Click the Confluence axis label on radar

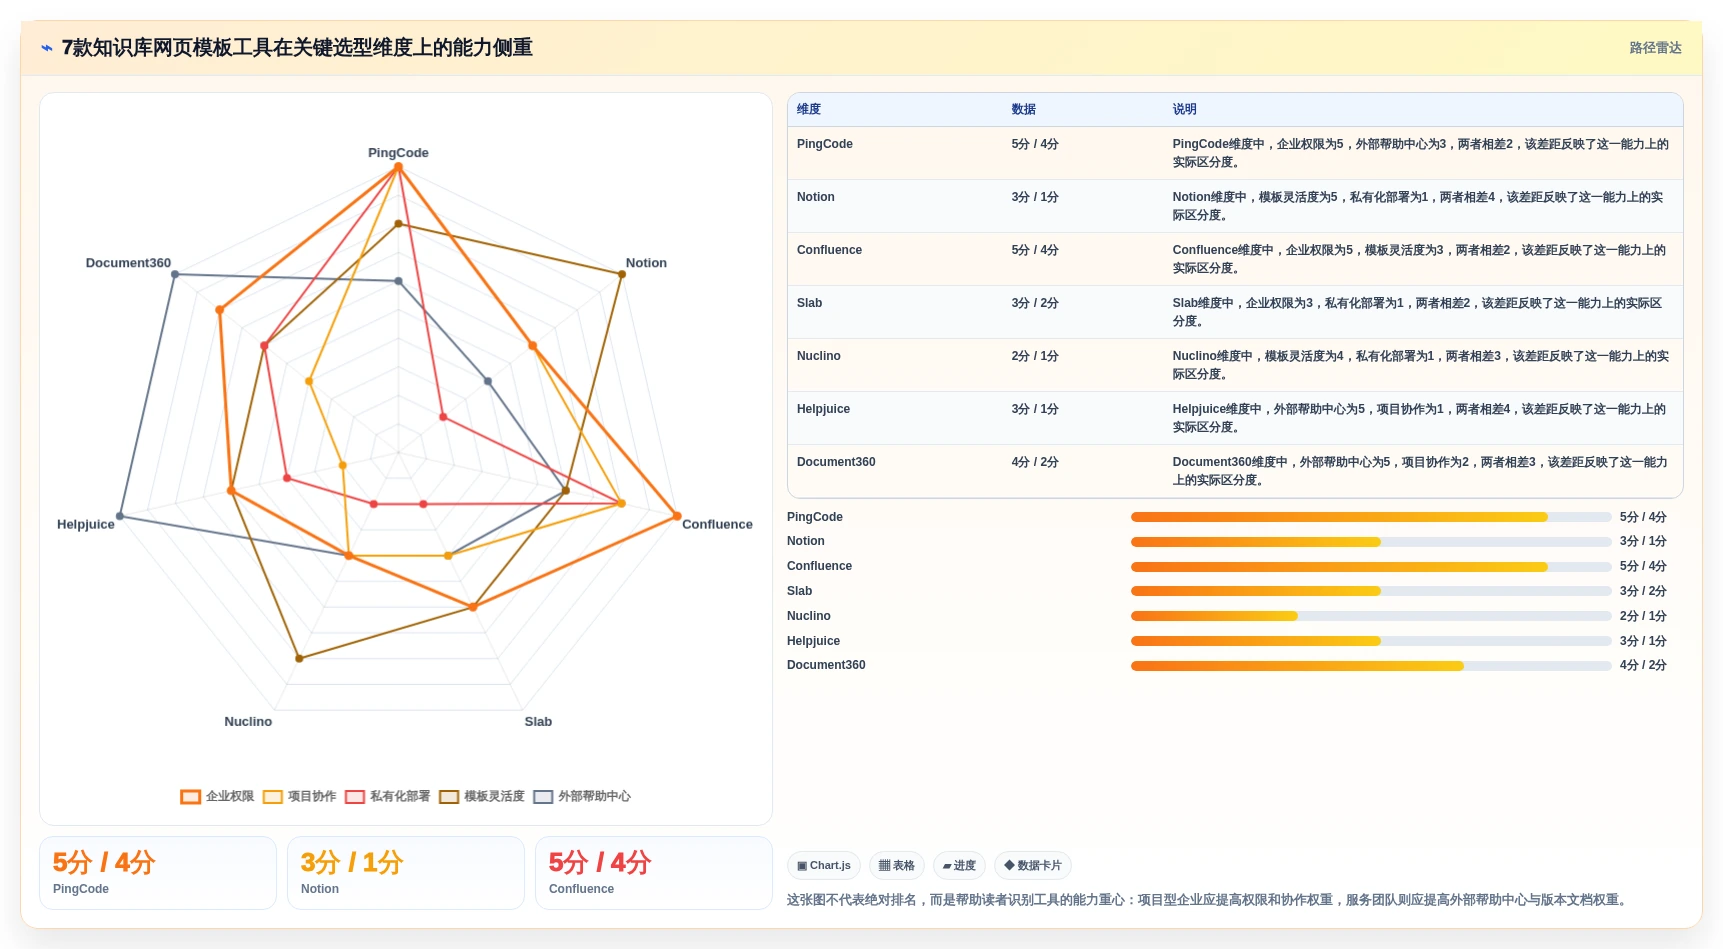(717, 524)
